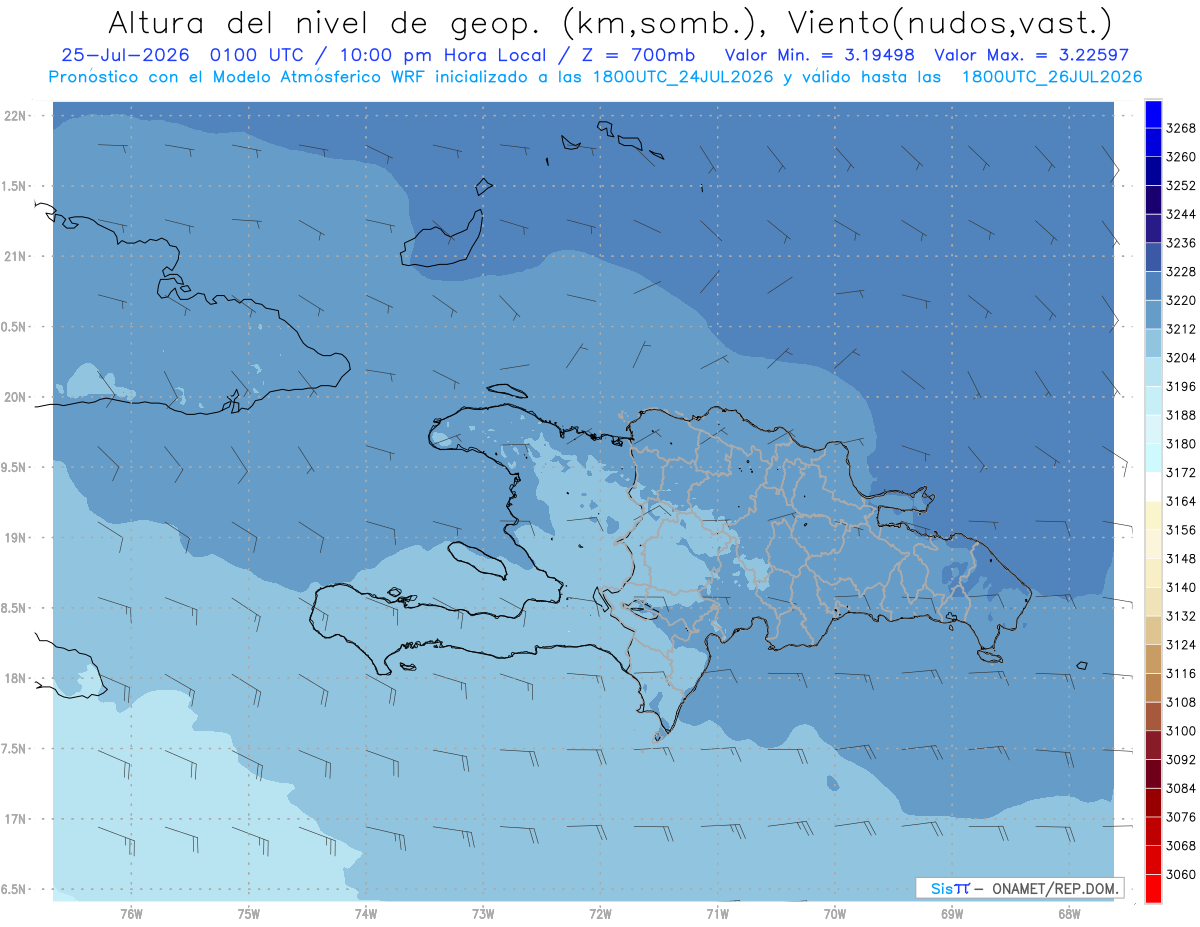Click the '70W' longitude label

click(x=835, y=913)
